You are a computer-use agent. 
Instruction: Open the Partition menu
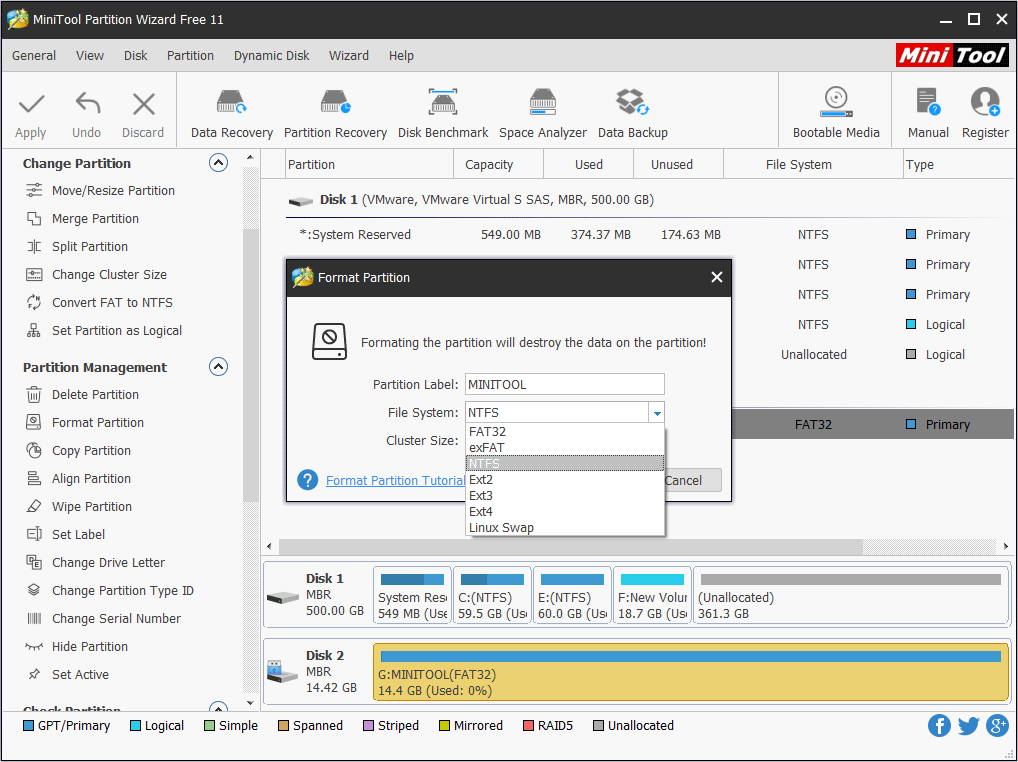click(190, 55)
